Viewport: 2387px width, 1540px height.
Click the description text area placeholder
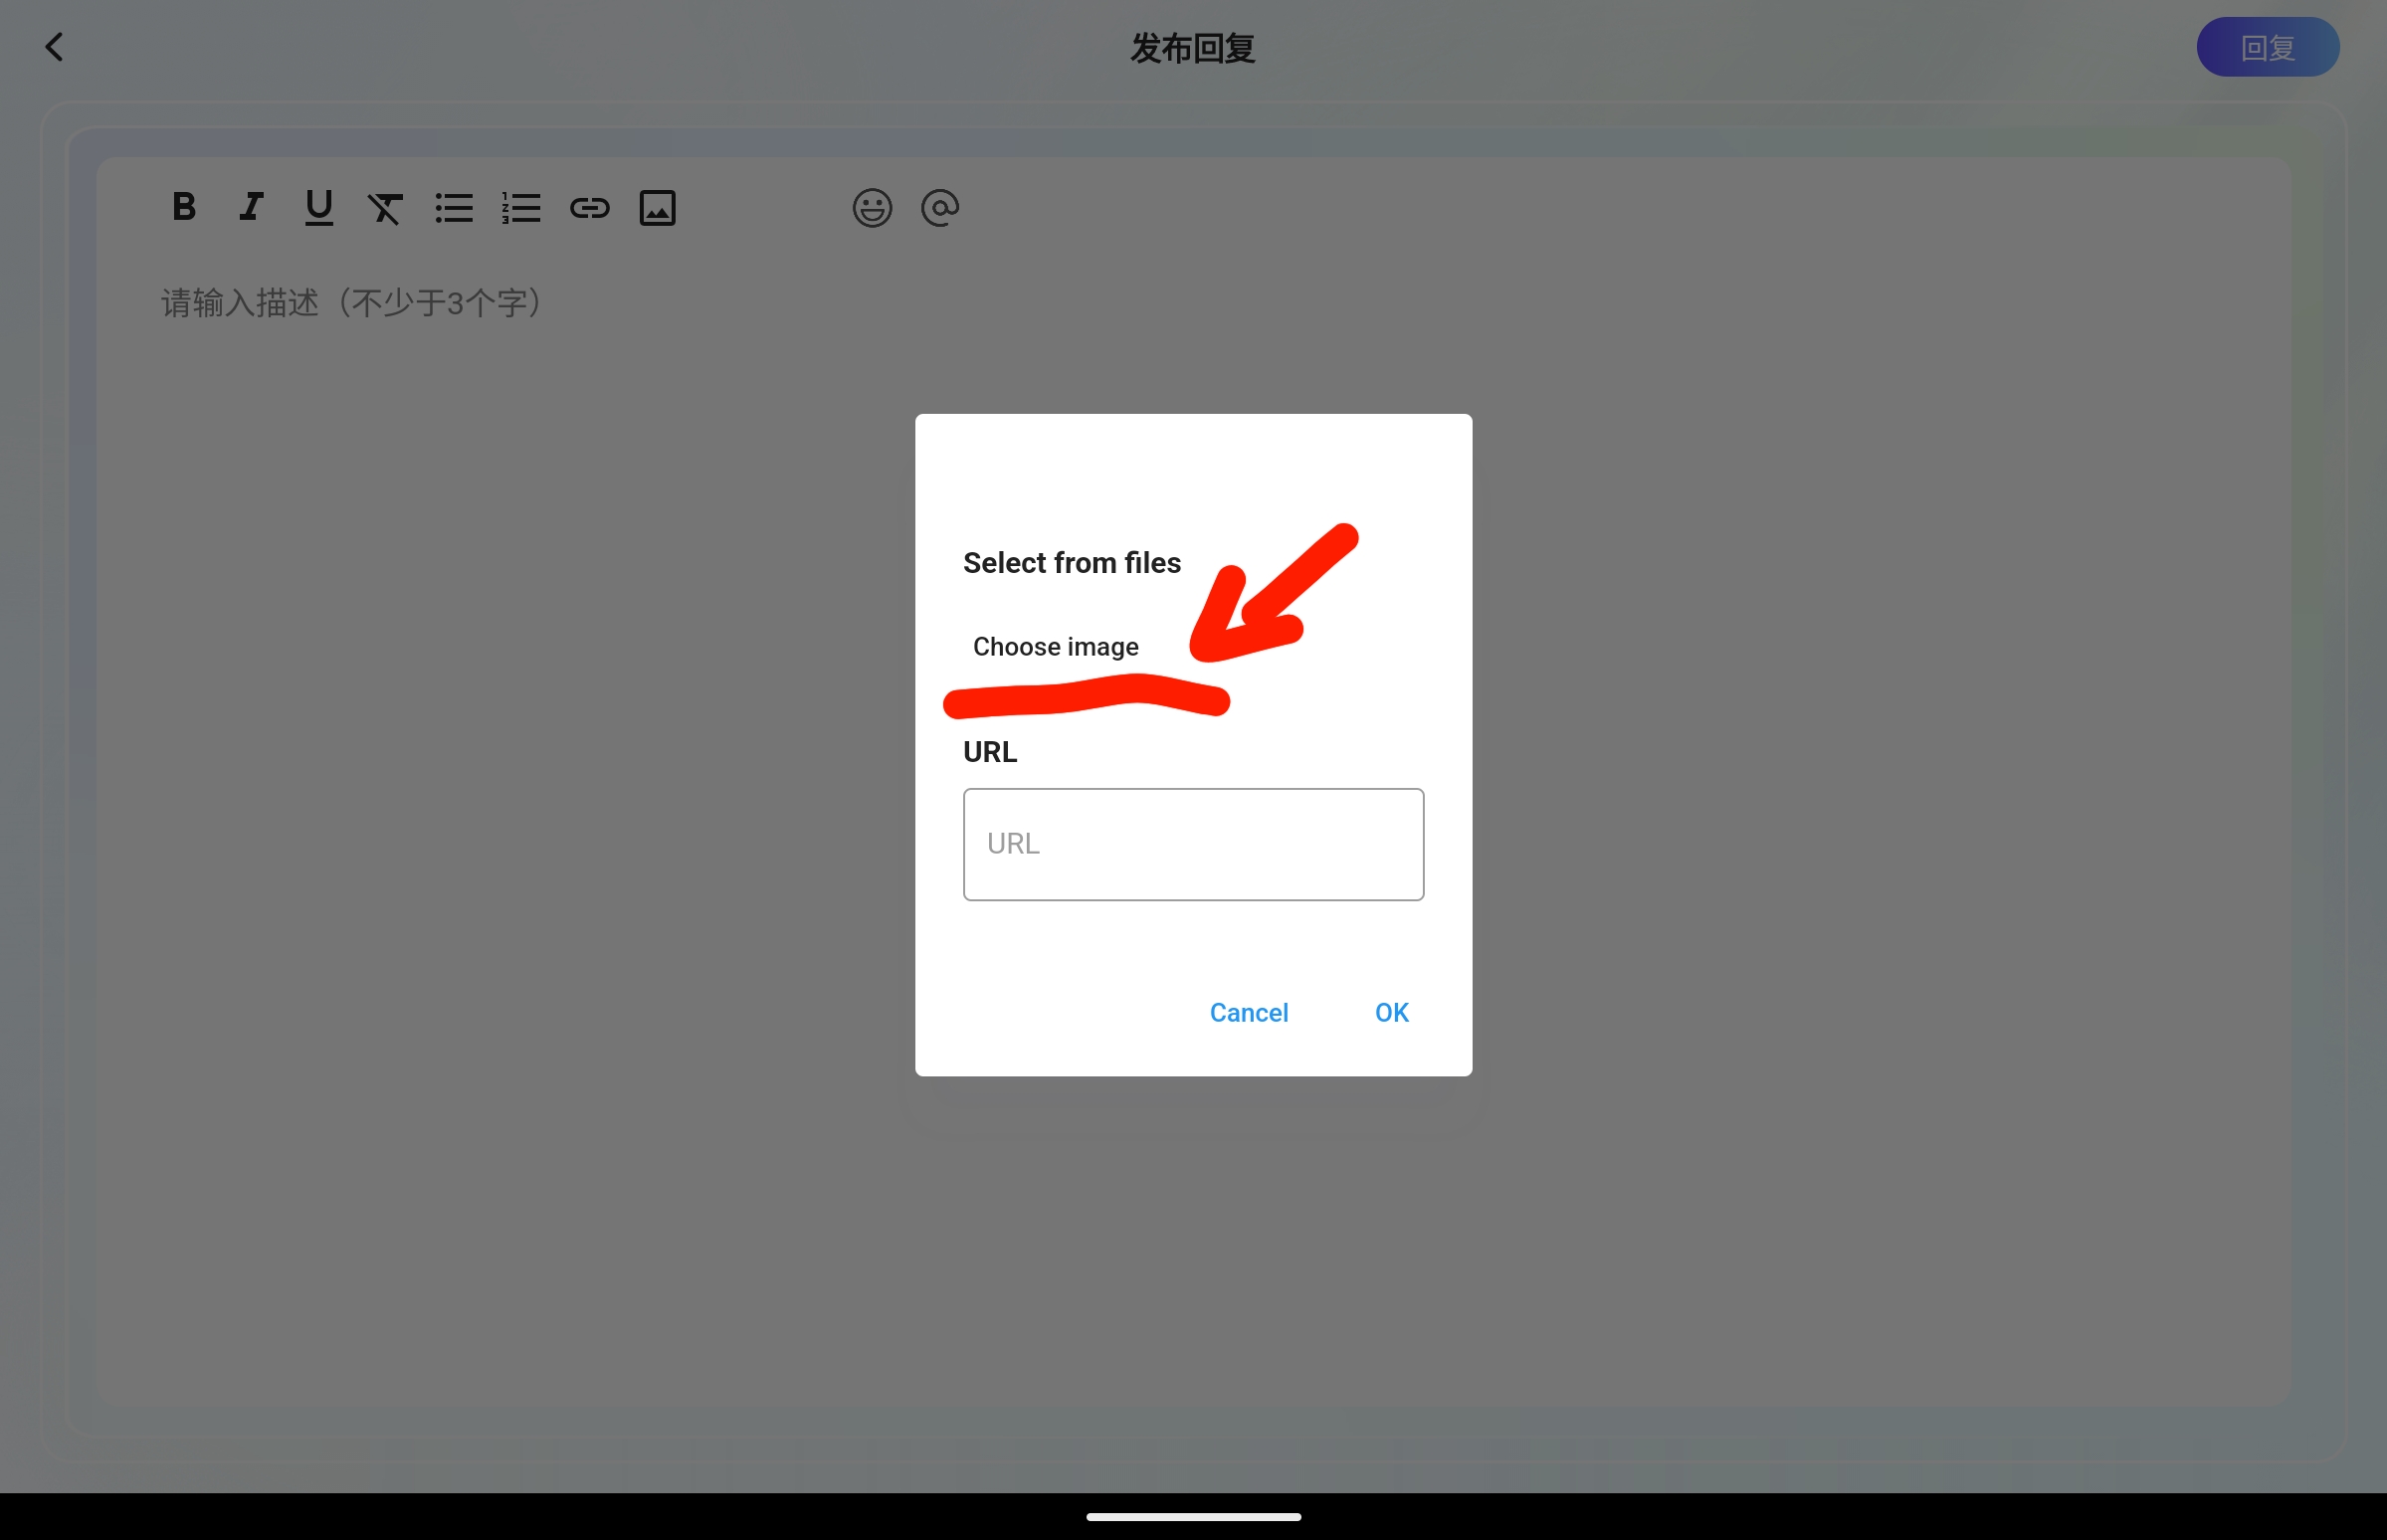click(352, 303)
